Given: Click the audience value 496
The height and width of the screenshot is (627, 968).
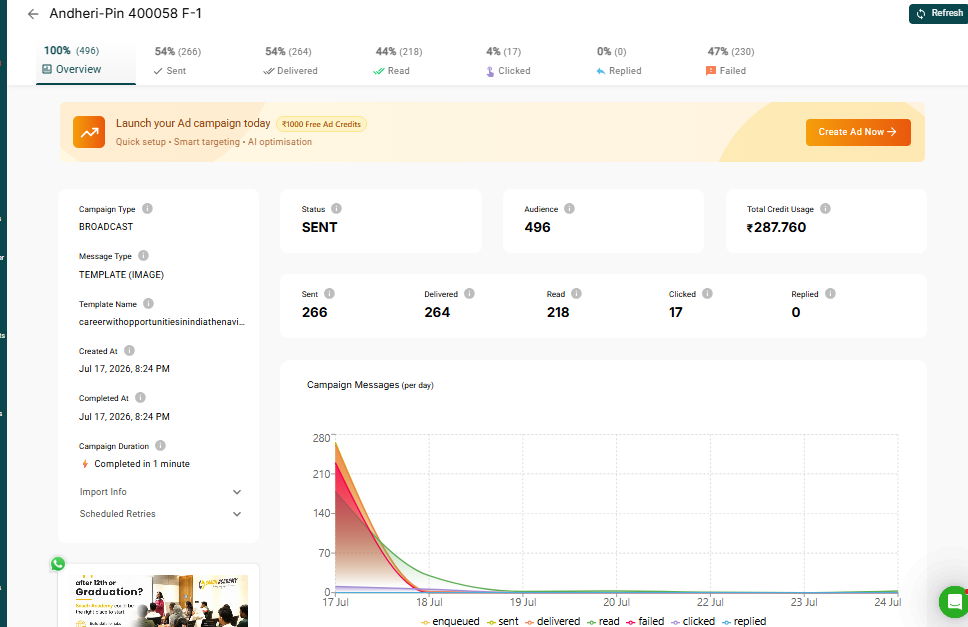Looking at the screenshot, I should coord(537,227).
